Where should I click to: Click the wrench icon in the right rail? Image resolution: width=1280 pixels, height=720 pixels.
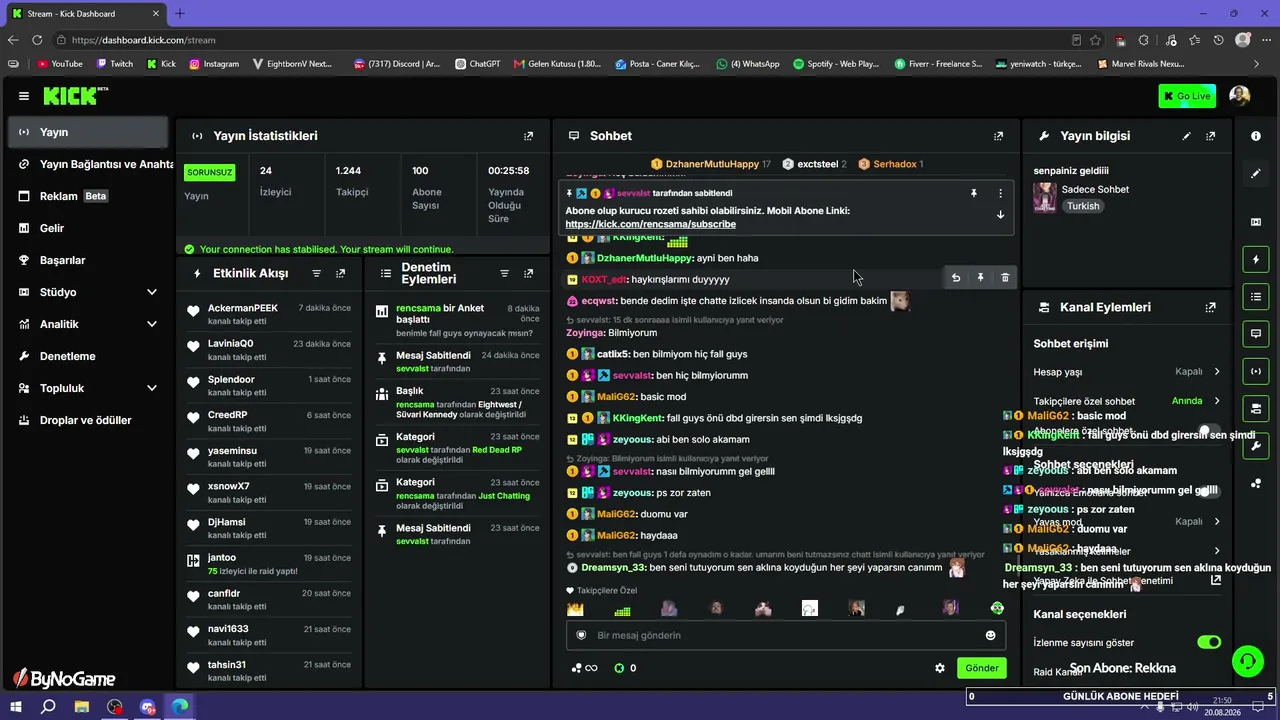click(x=1256, y=446)
